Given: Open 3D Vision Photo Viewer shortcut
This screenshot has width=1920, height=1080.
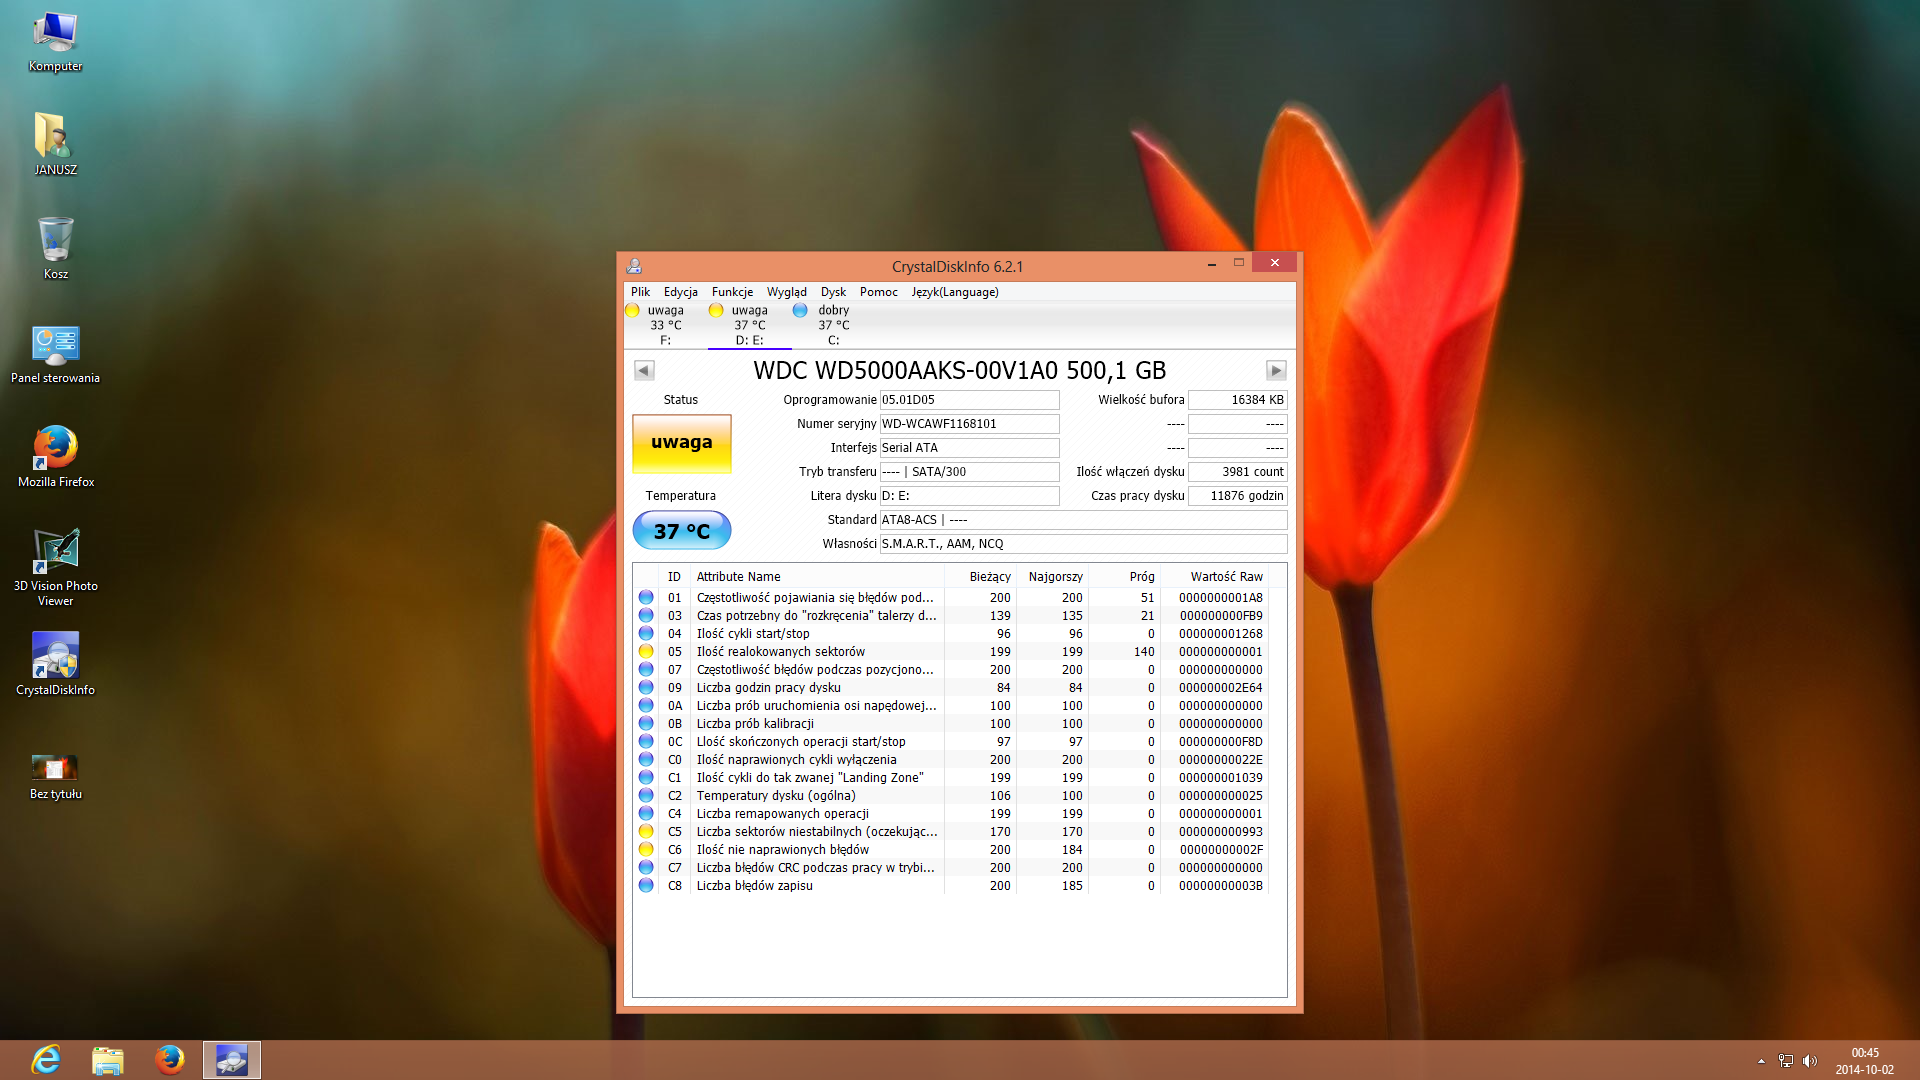Looking at the screenshot, I should point(56,567).
